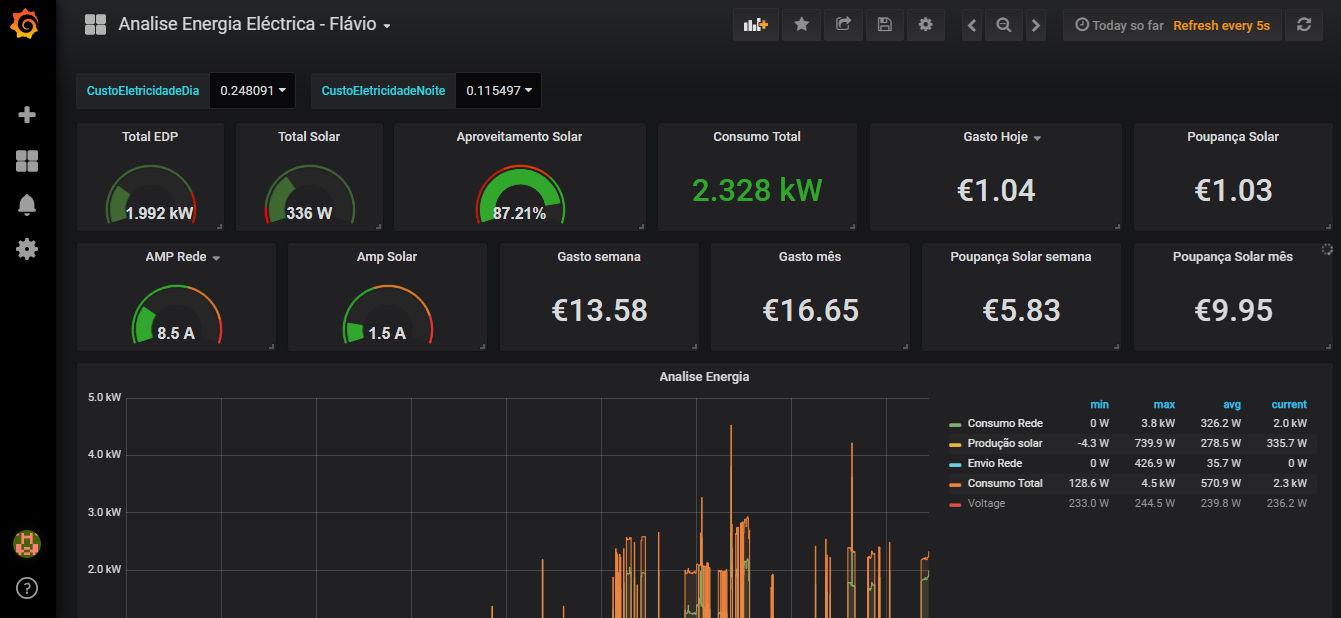Screen dimensions: 1341x618
Task: Toggle the Voltage series in legend
Action: 986,503
